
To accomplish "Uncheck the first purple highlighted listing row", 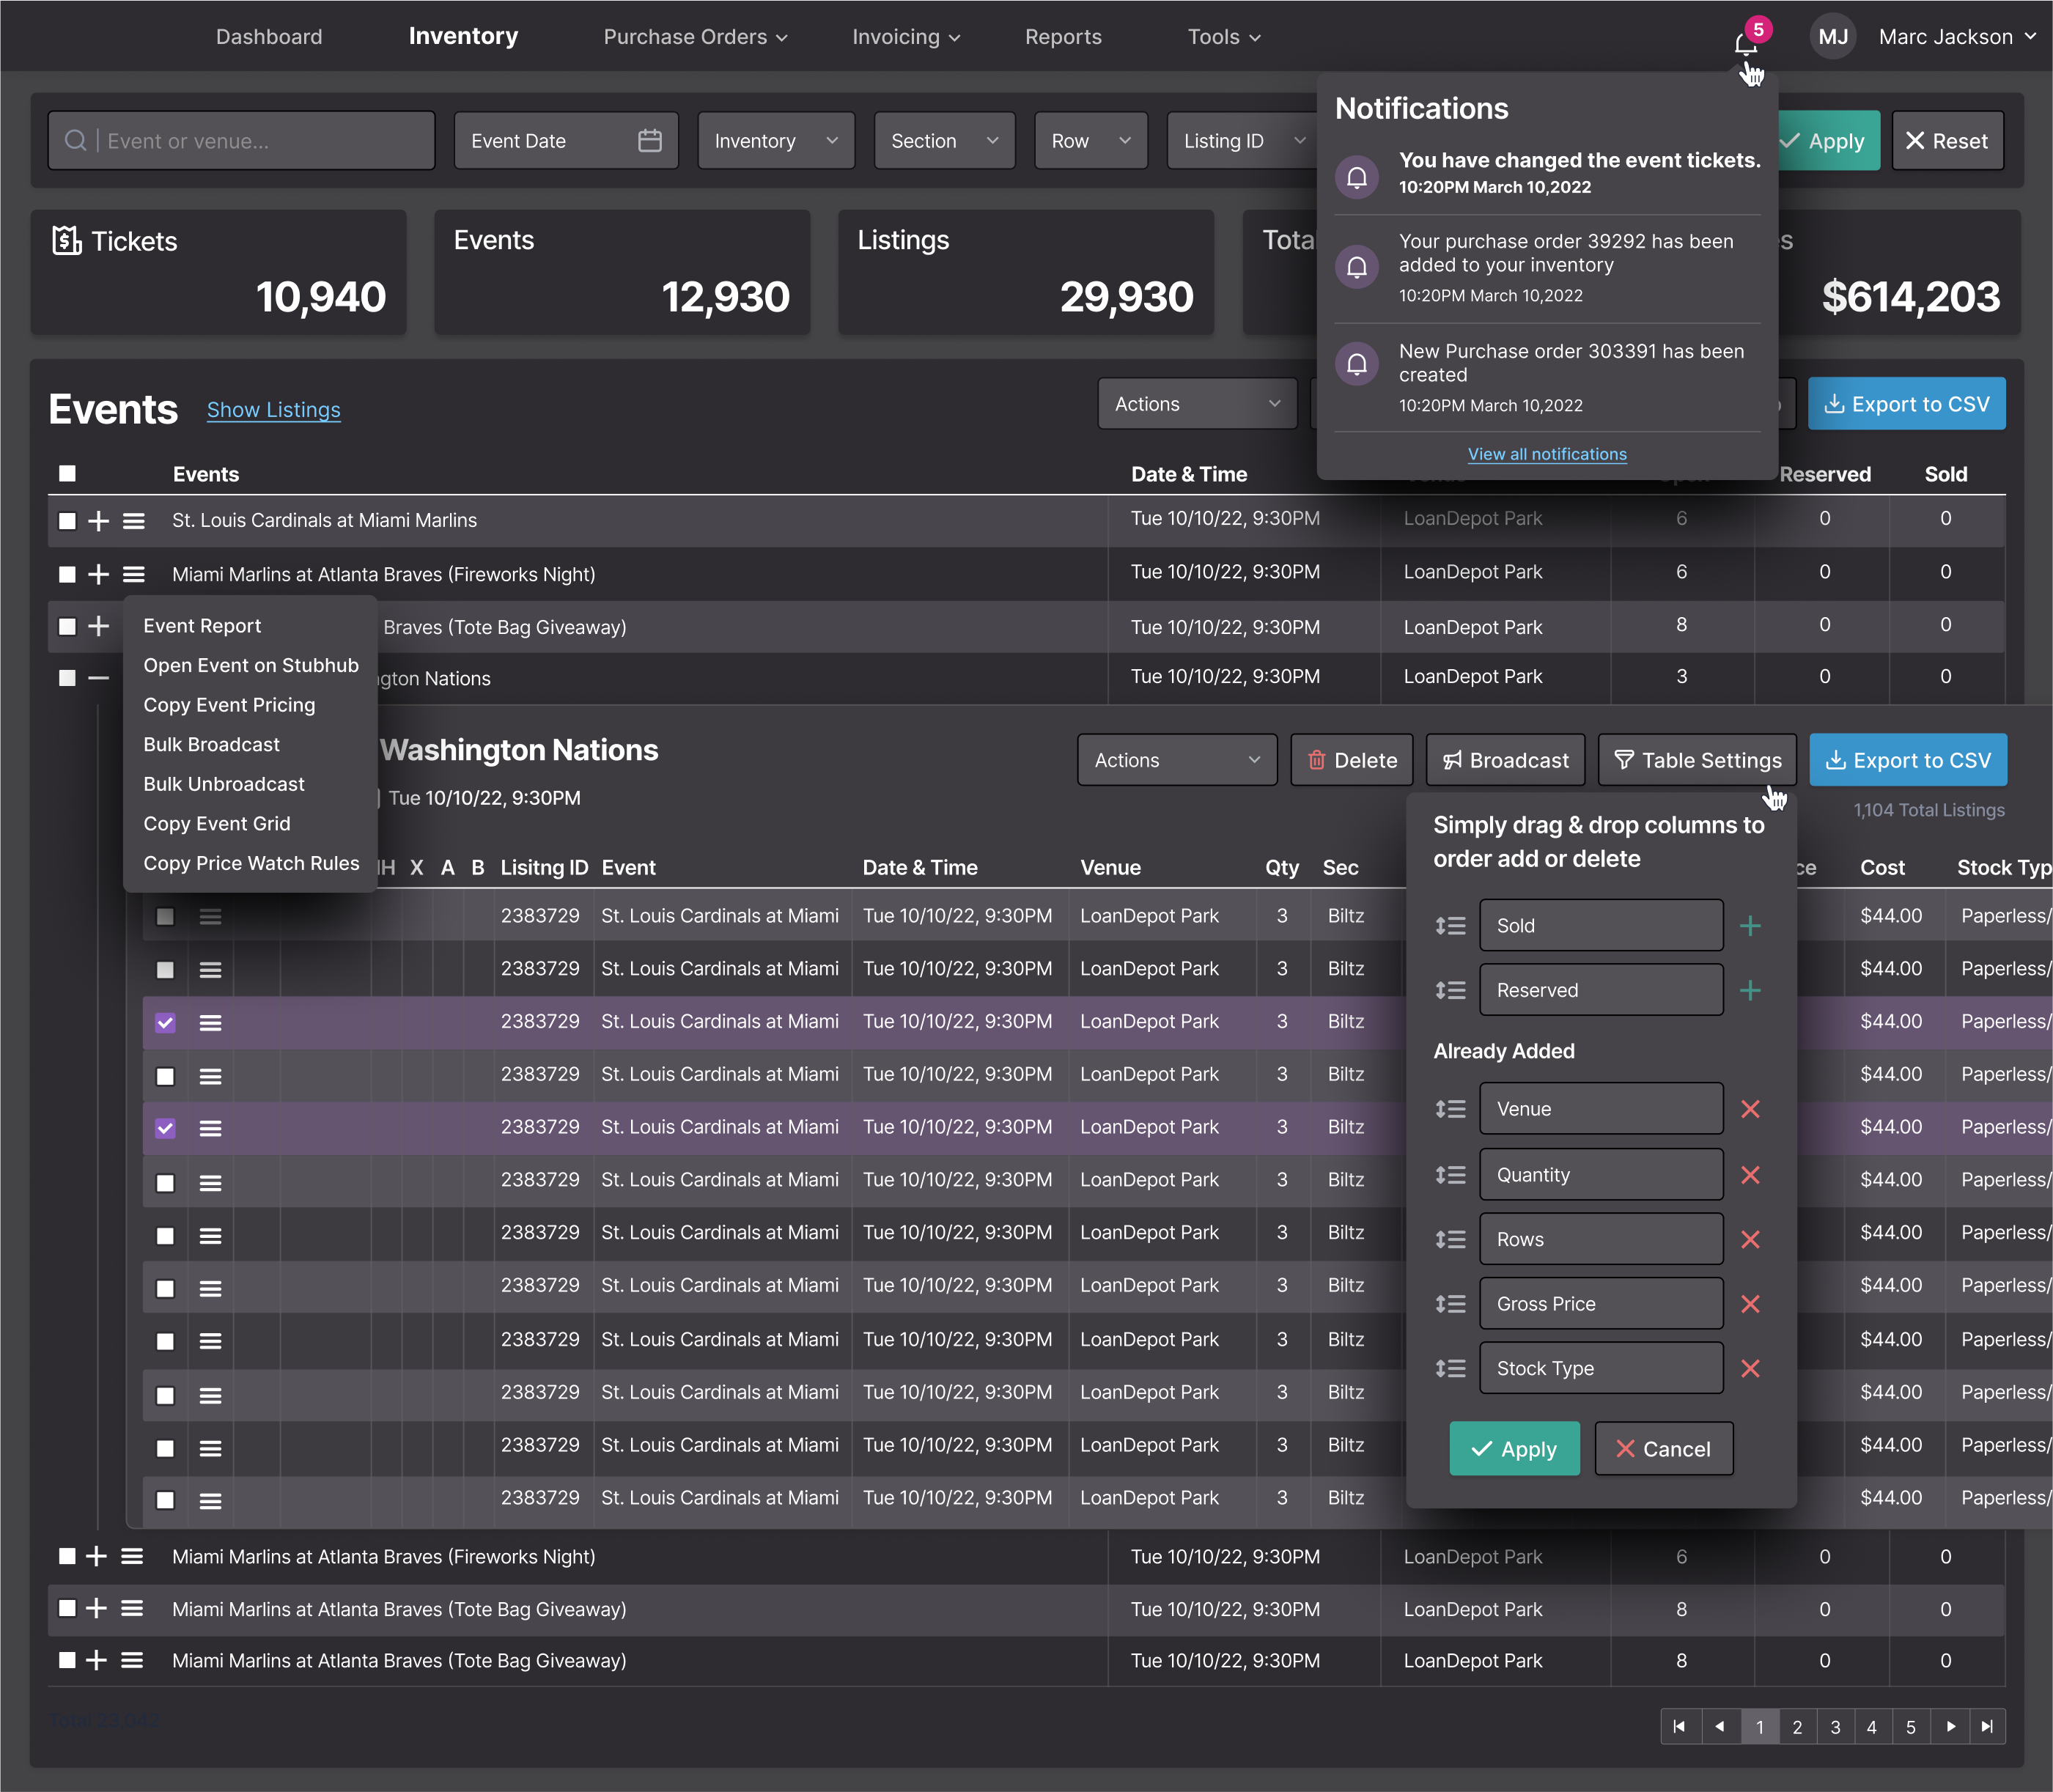I will tap(166, 1023).
